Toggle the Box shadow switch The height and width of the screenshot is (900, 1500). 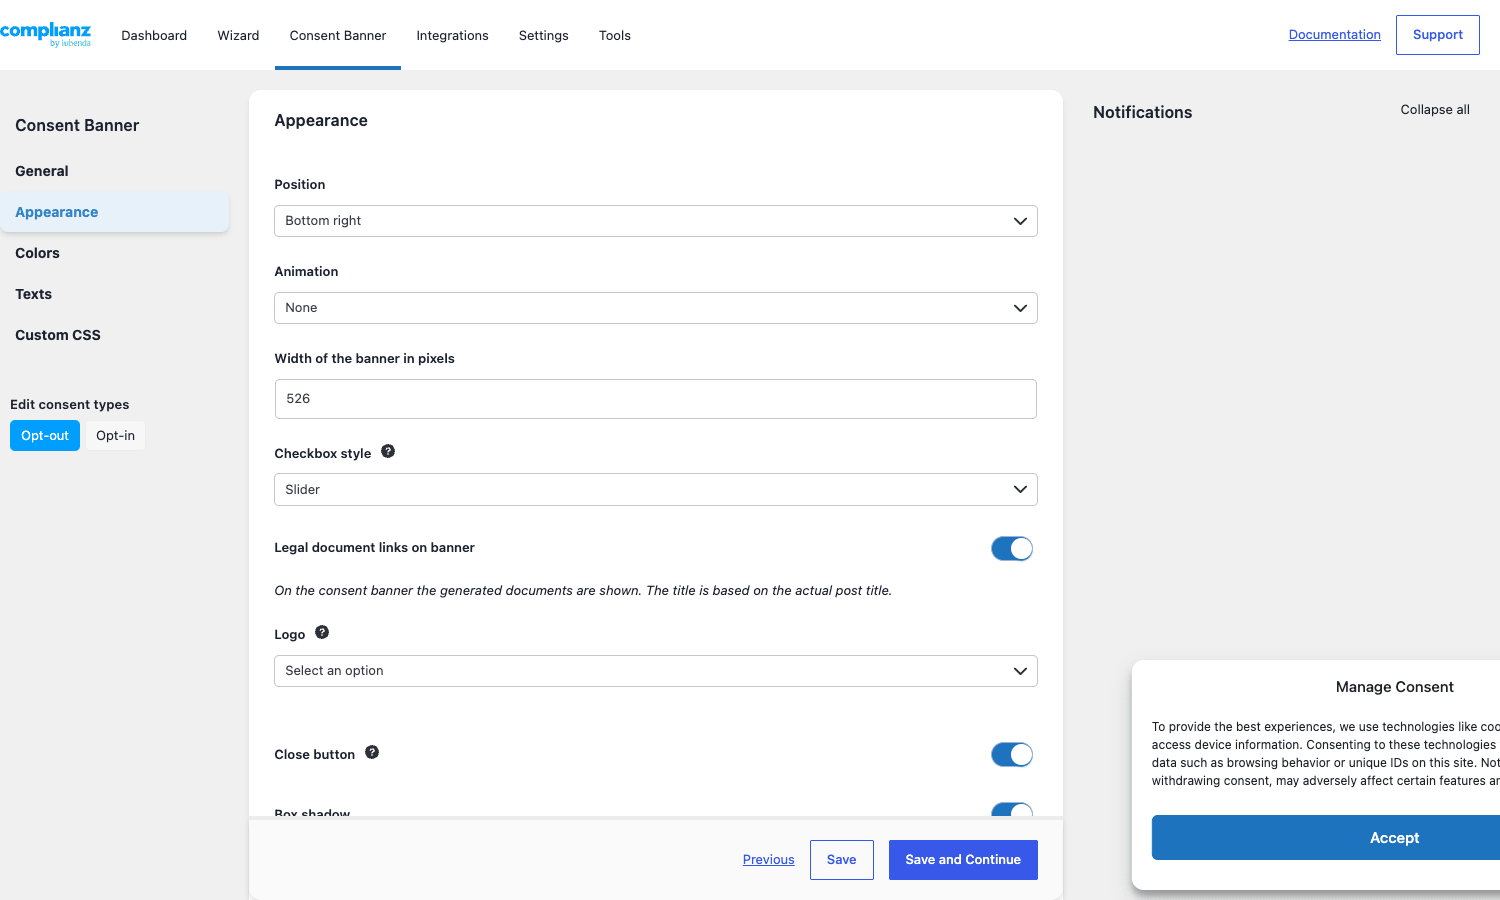tap(1012, 810)
